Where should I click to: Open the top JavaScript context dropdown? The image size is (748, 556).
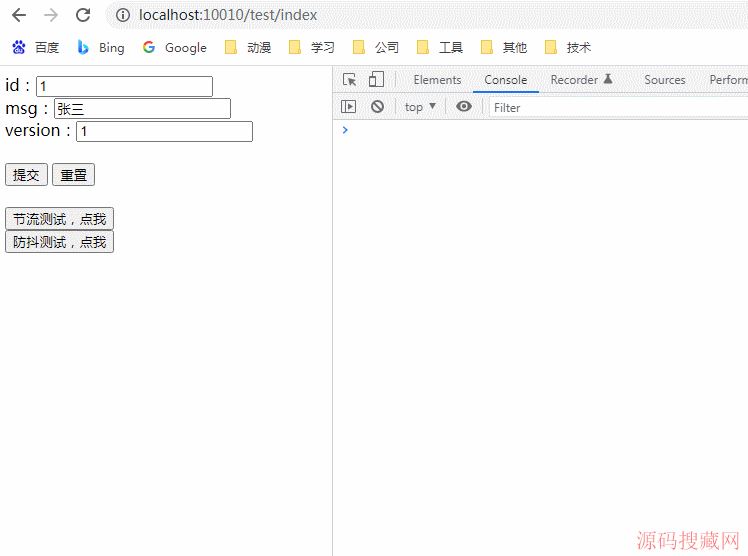(420, 107)
